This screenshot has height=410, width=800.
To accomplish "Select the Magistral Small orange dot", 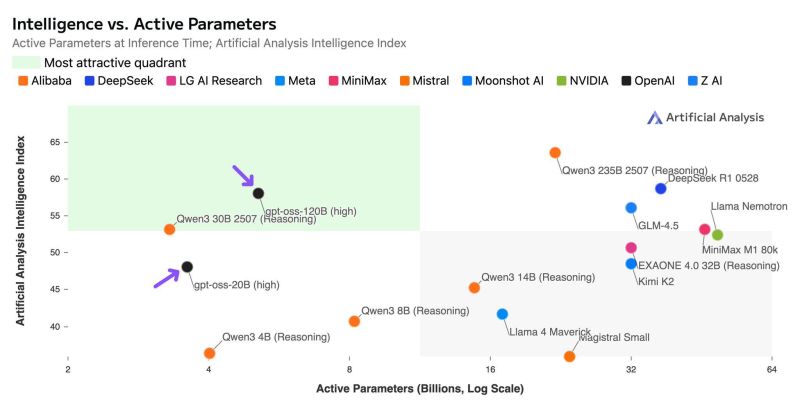I will coord(569,356).
